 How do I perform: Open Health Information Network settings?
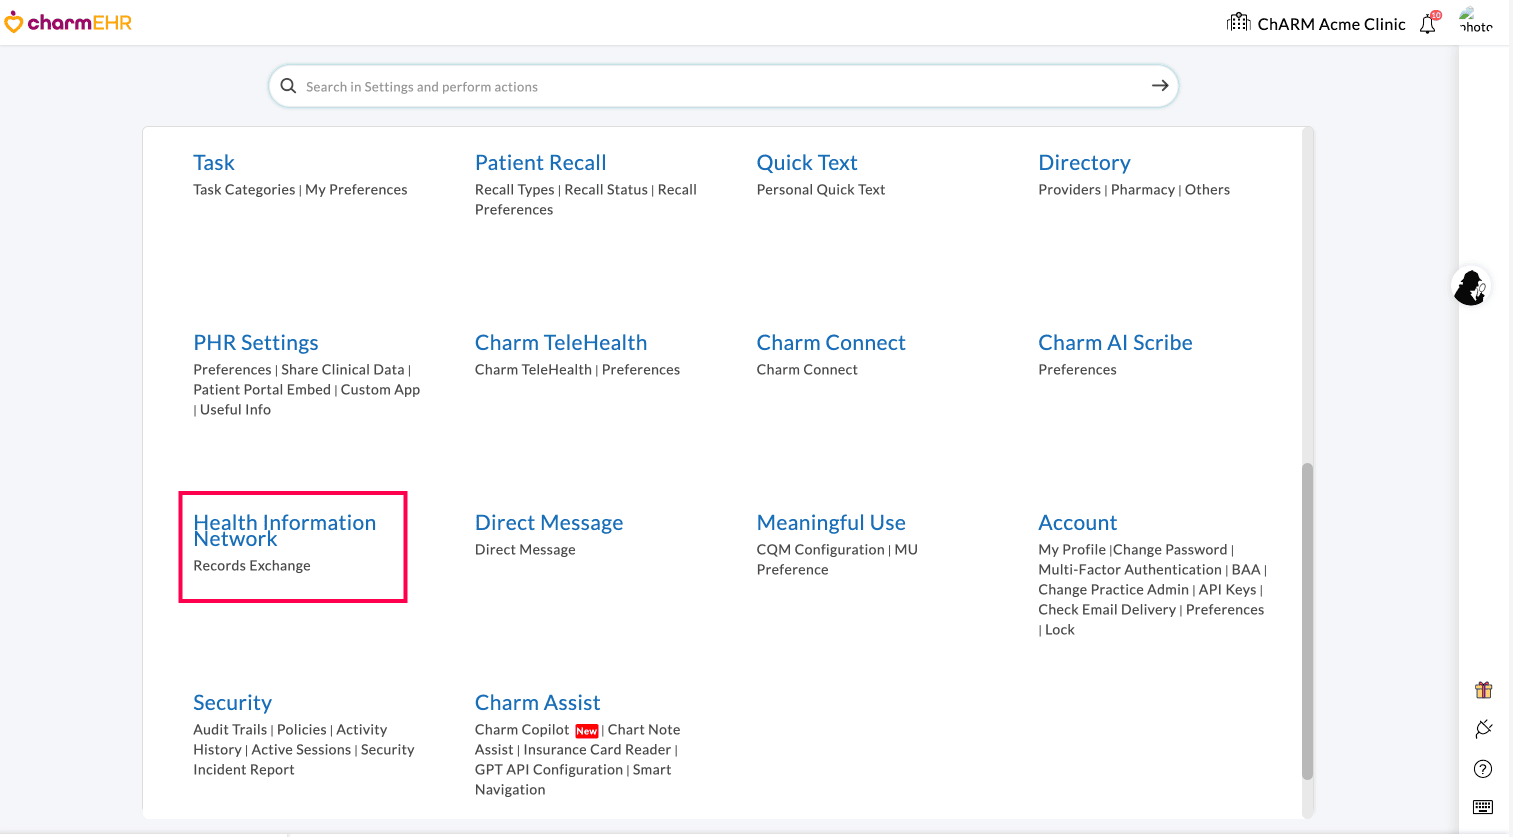click(x=285, y=530)
